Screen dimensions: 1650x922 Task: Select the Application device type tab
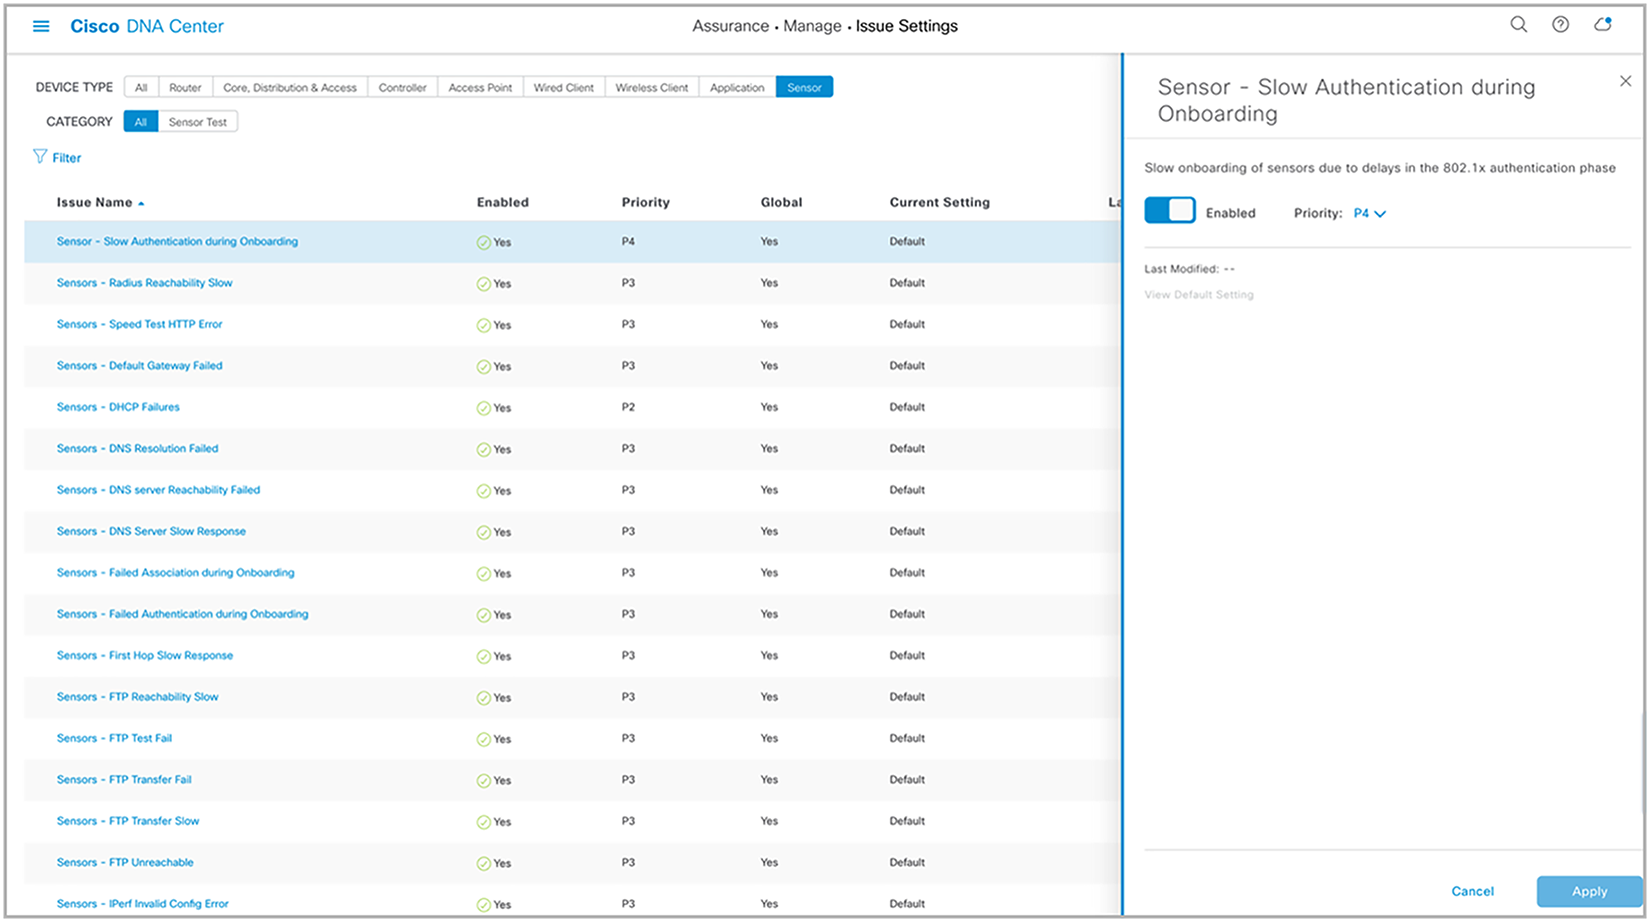click(737, 87)
